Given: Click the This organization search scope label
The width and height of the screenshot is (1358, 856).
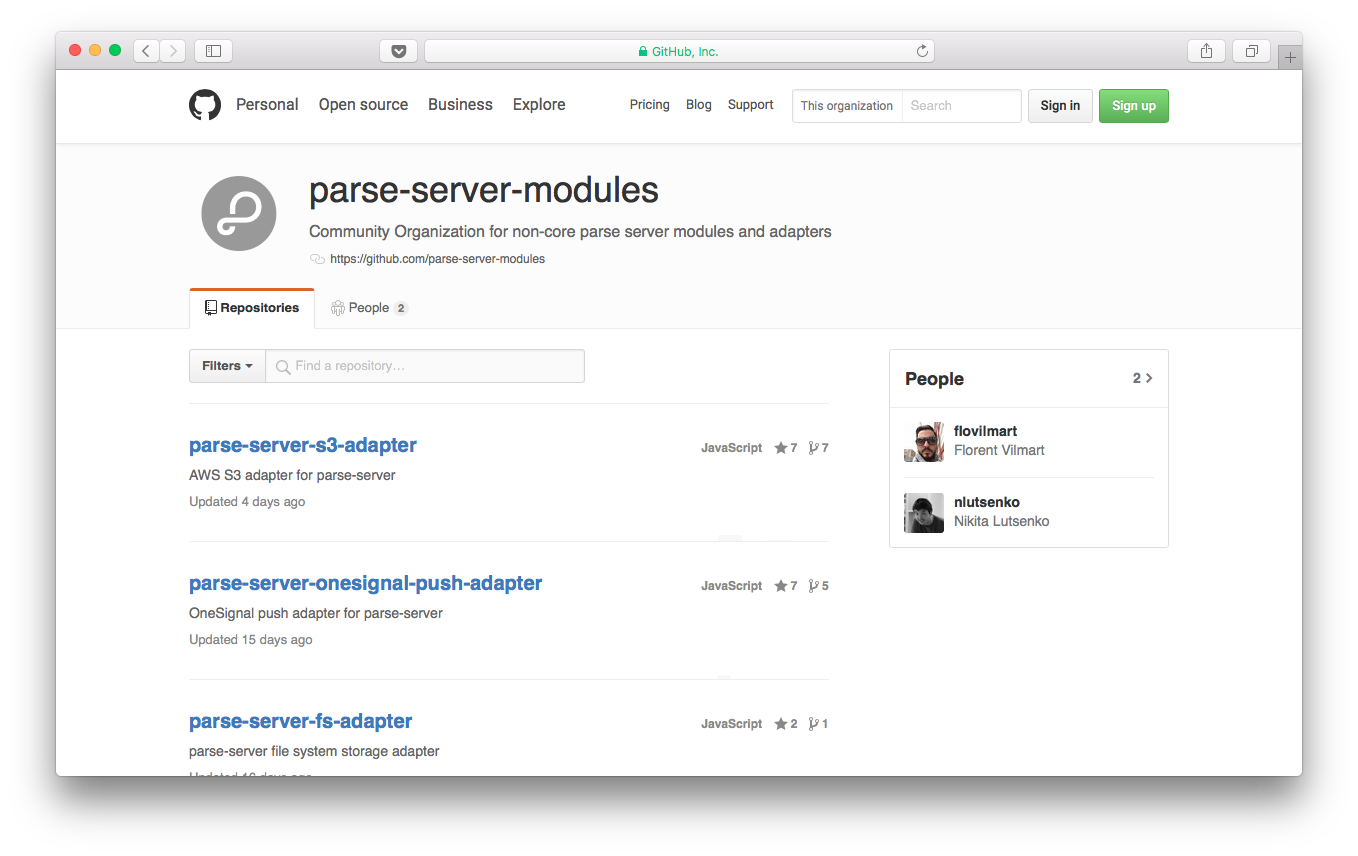Looking at the screenshot, I should [x=847, y=106].
